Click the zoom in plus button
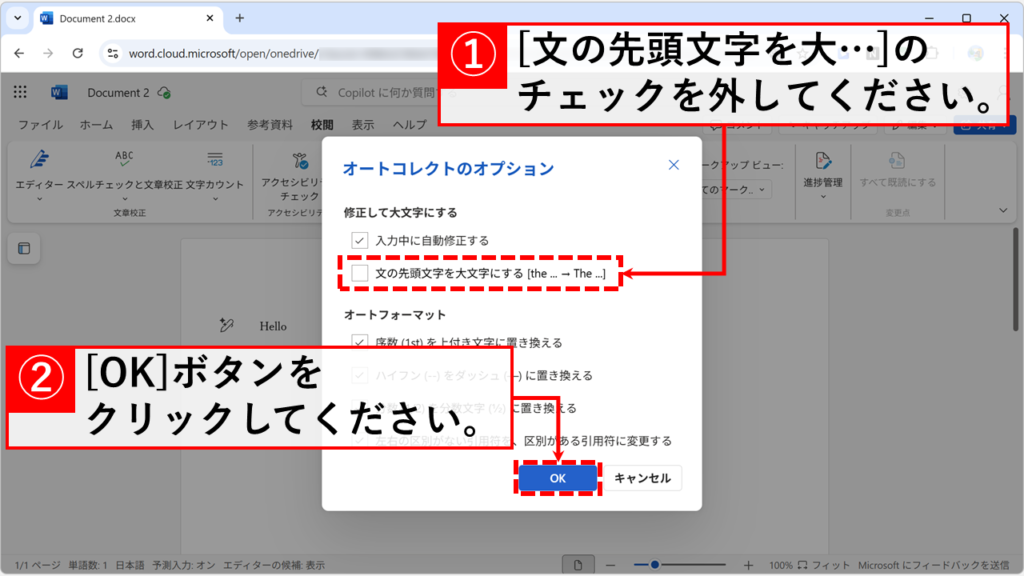Image resolution: width=1024 pixels, height=576 pixels. click(x=748, y=565)
